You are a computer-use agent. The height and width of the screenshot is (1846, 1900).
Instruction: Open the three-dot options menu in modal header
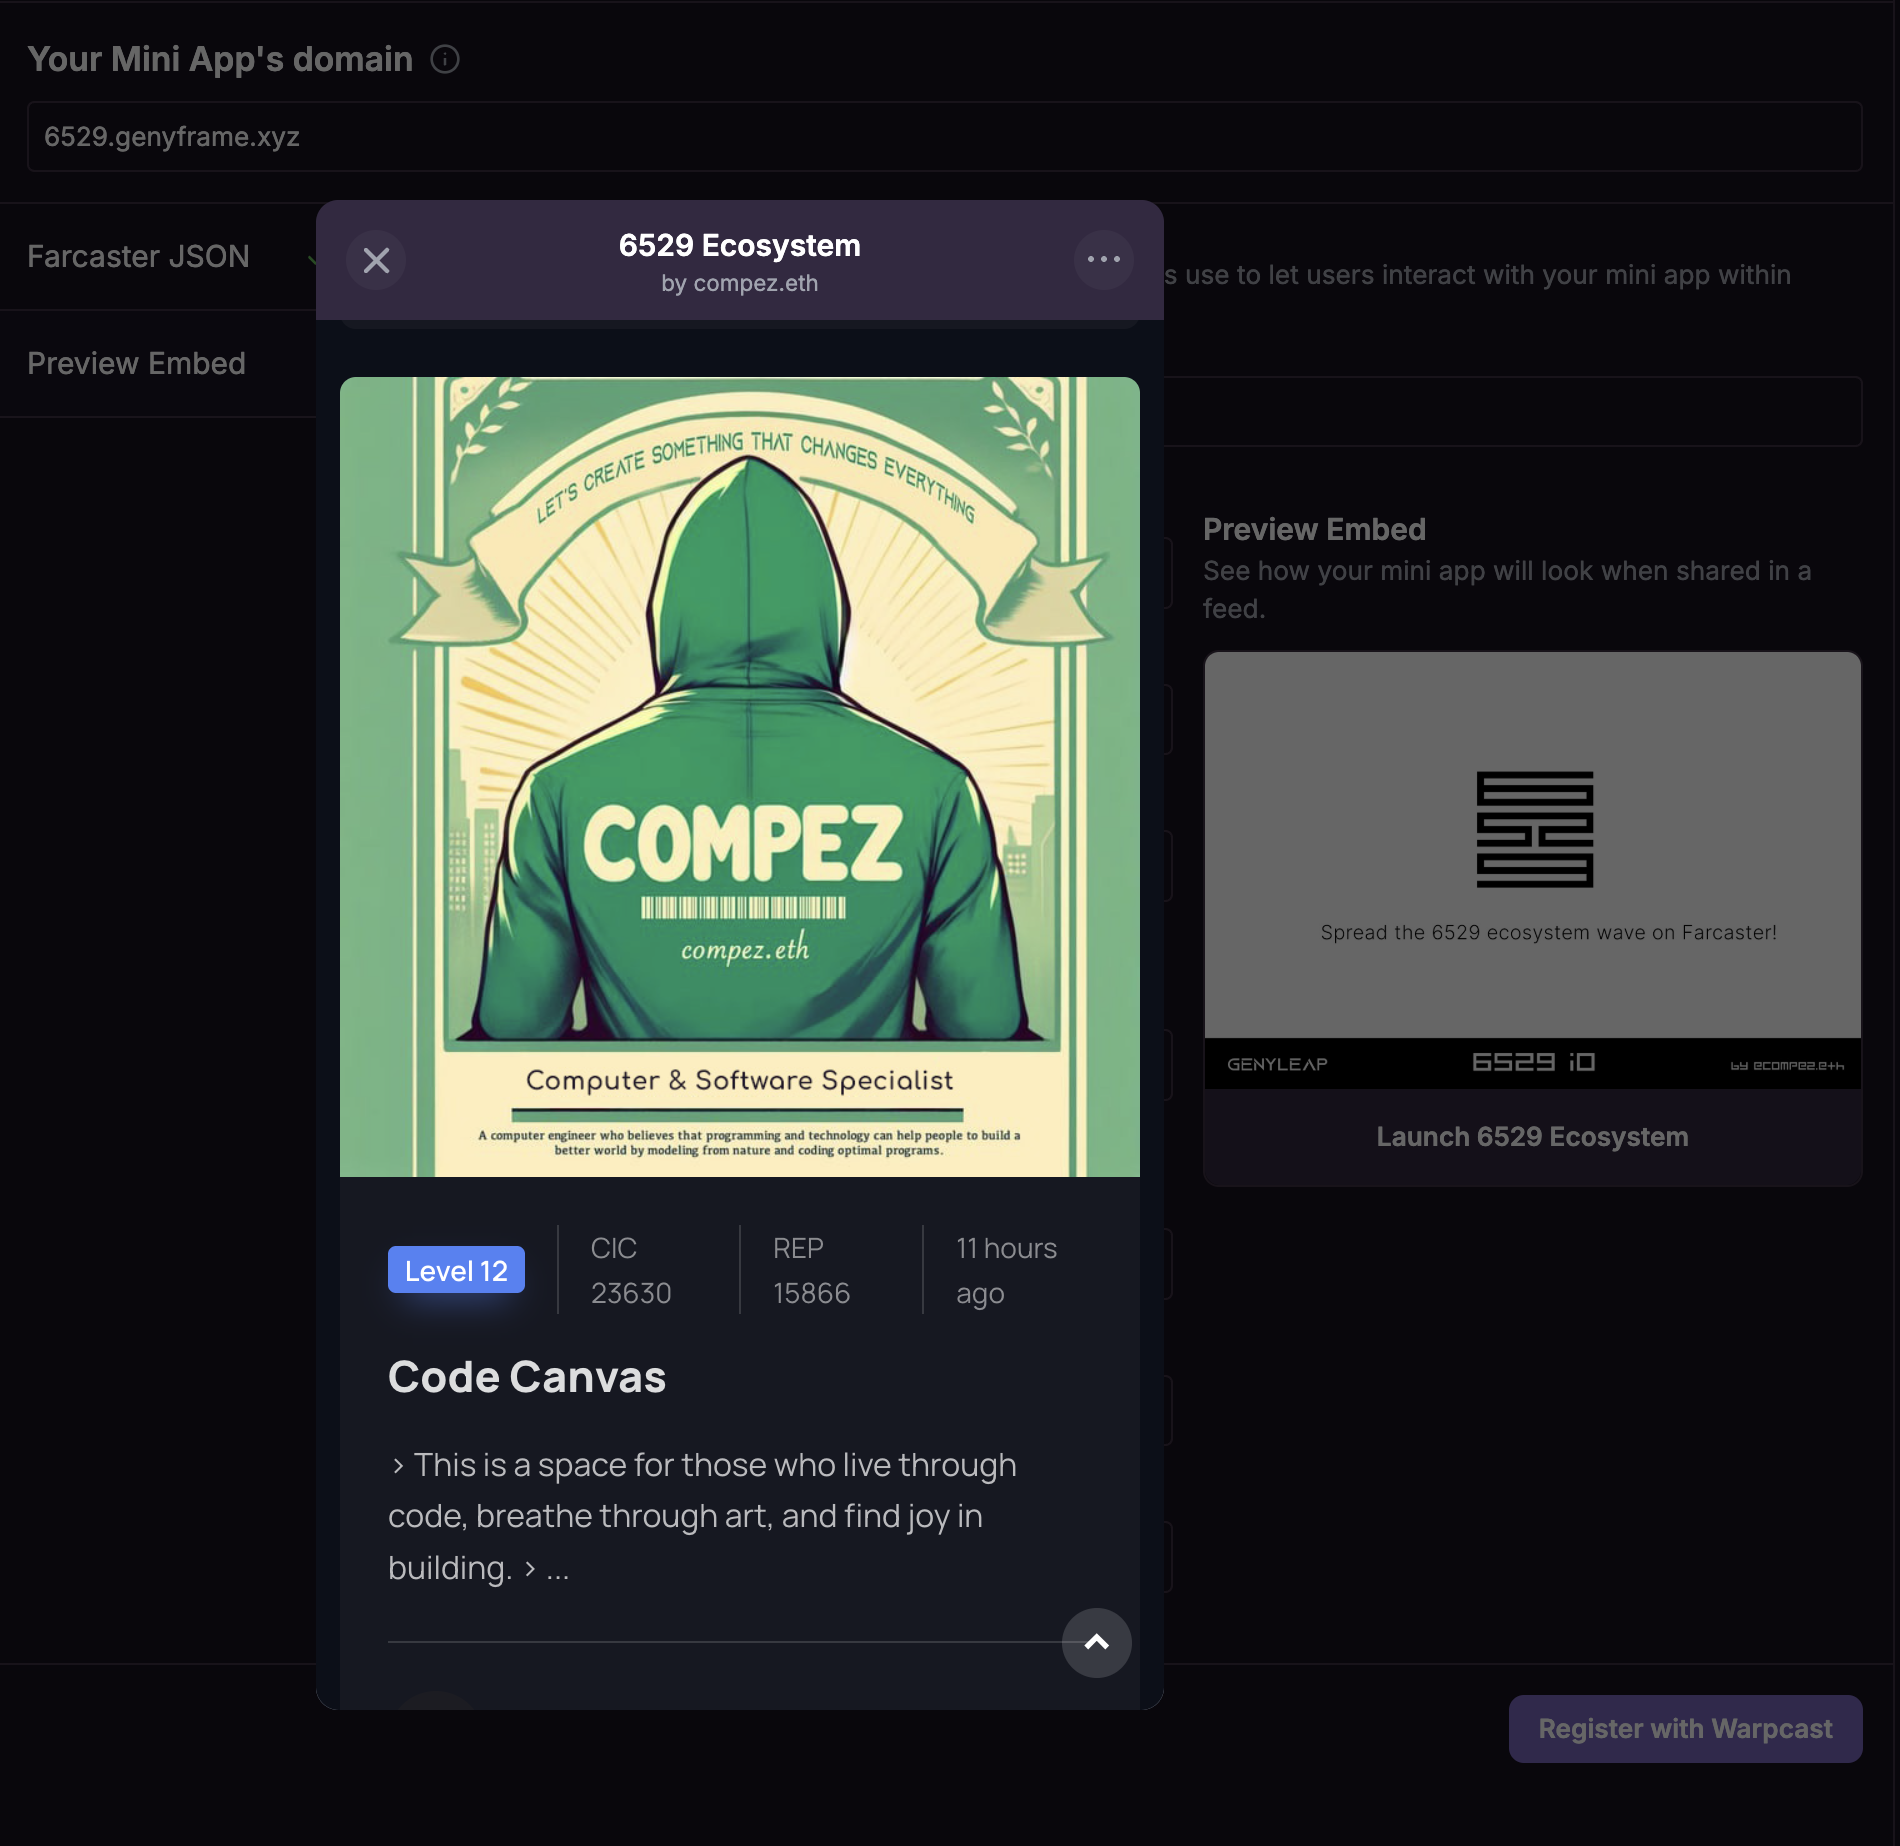tap(1104, 260)
